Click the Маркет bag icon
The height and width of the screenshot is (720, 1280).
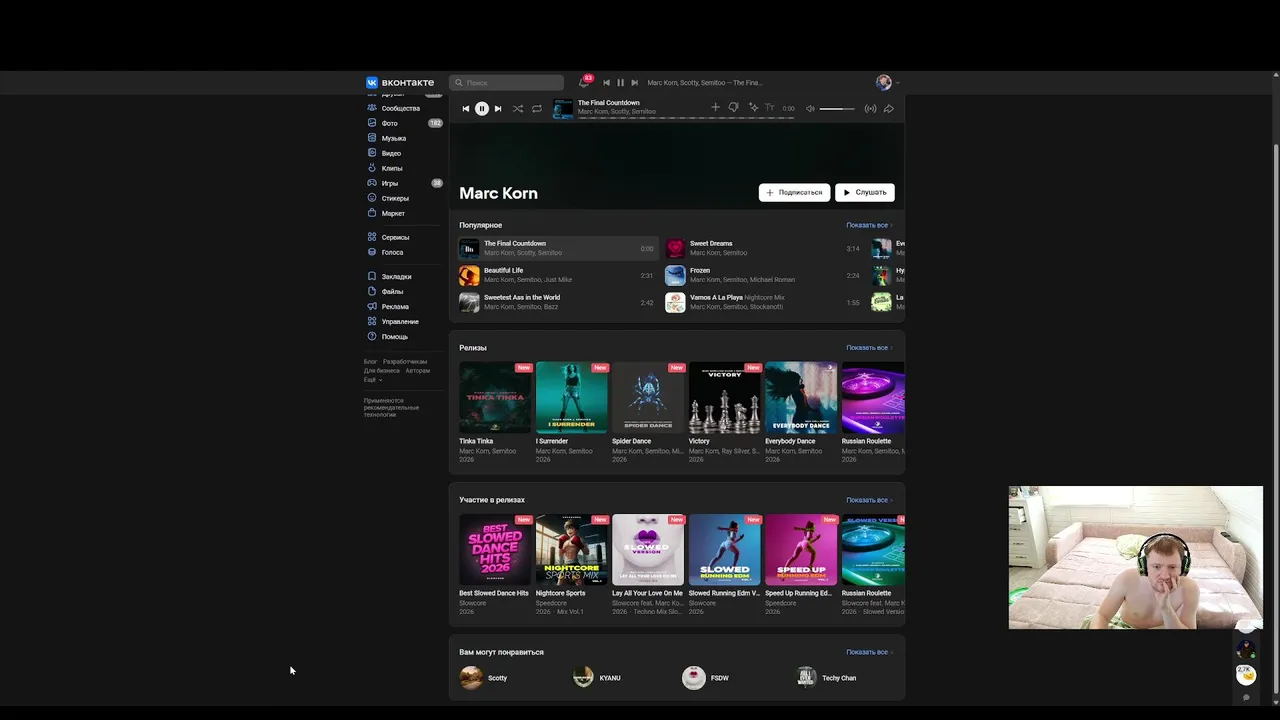[x=372, y=213]
